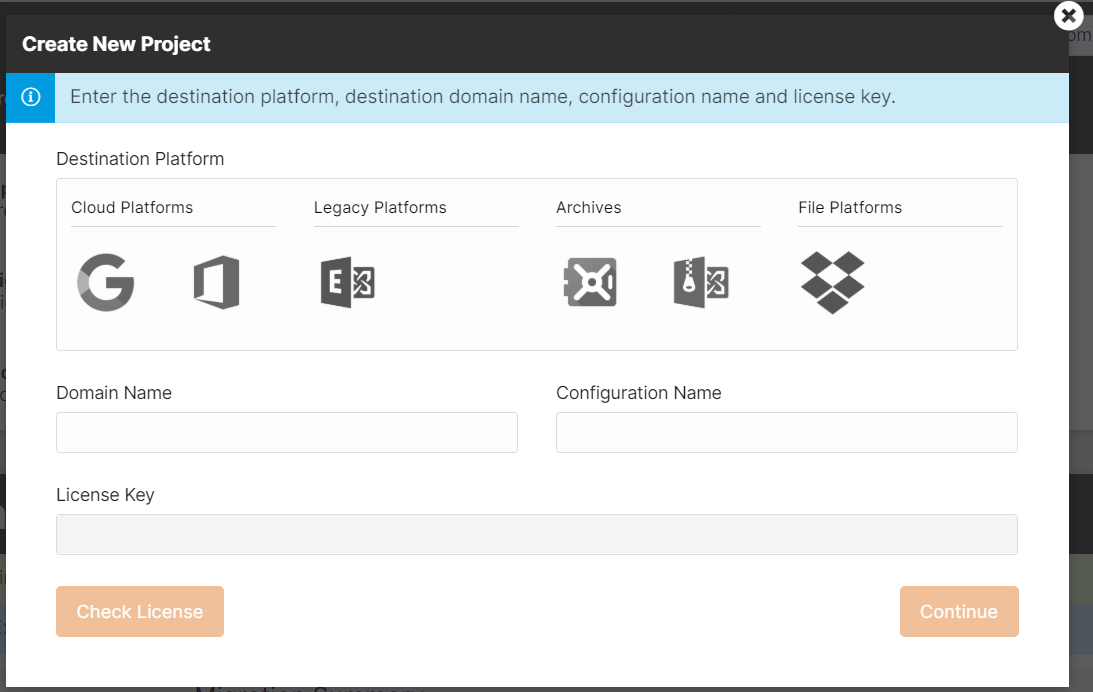1093x692 pixels.
Task: Select Dropbox under File Platforms
Action: pos(832,282)
